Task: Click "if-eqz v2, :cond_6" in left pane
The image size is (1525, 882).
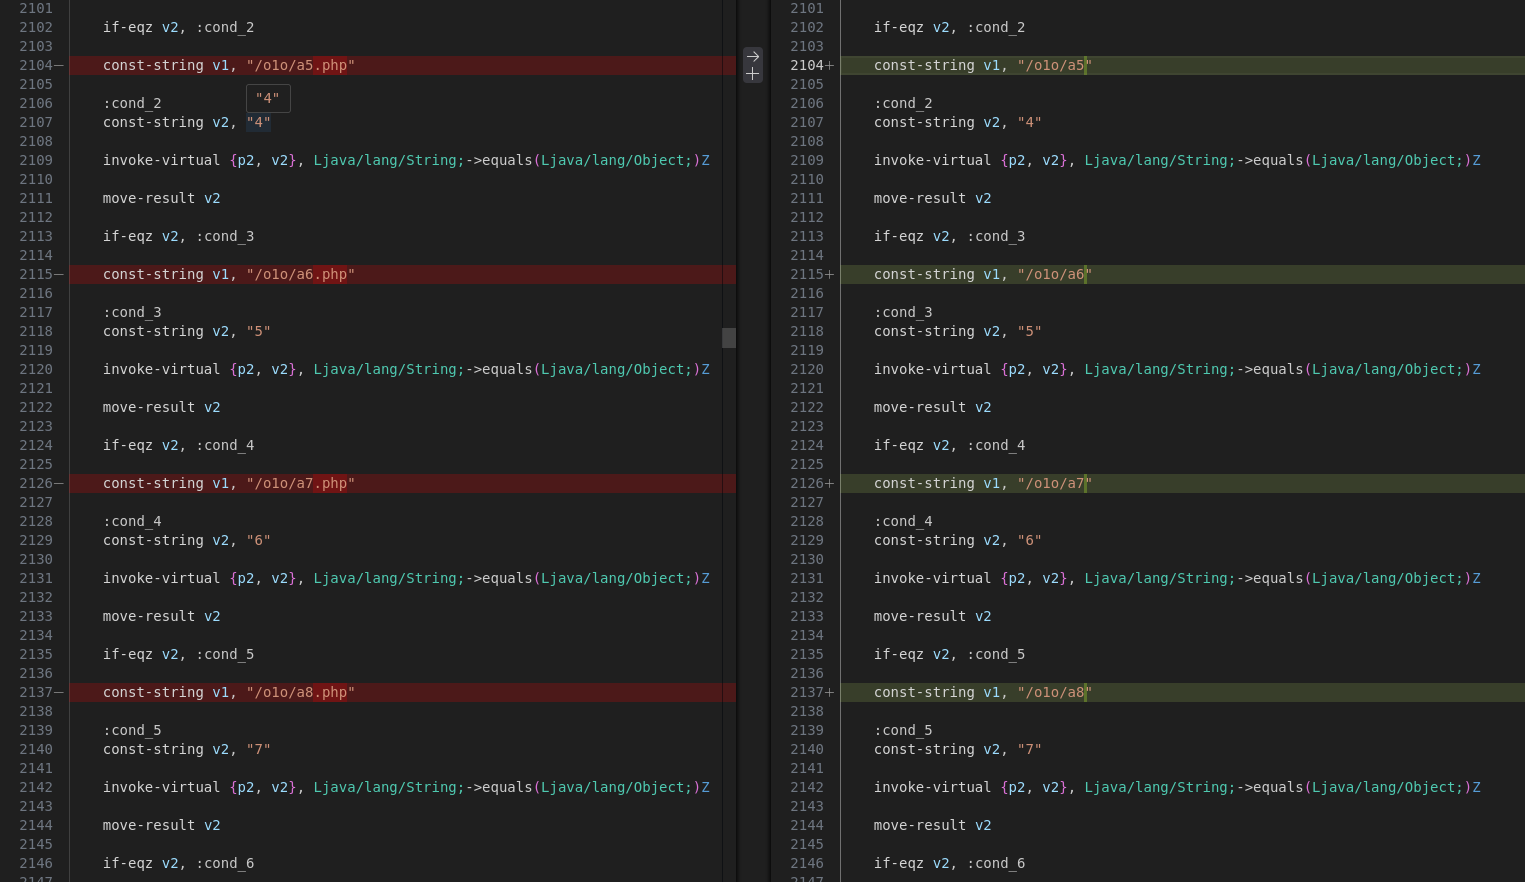Action: coord(178,863)
